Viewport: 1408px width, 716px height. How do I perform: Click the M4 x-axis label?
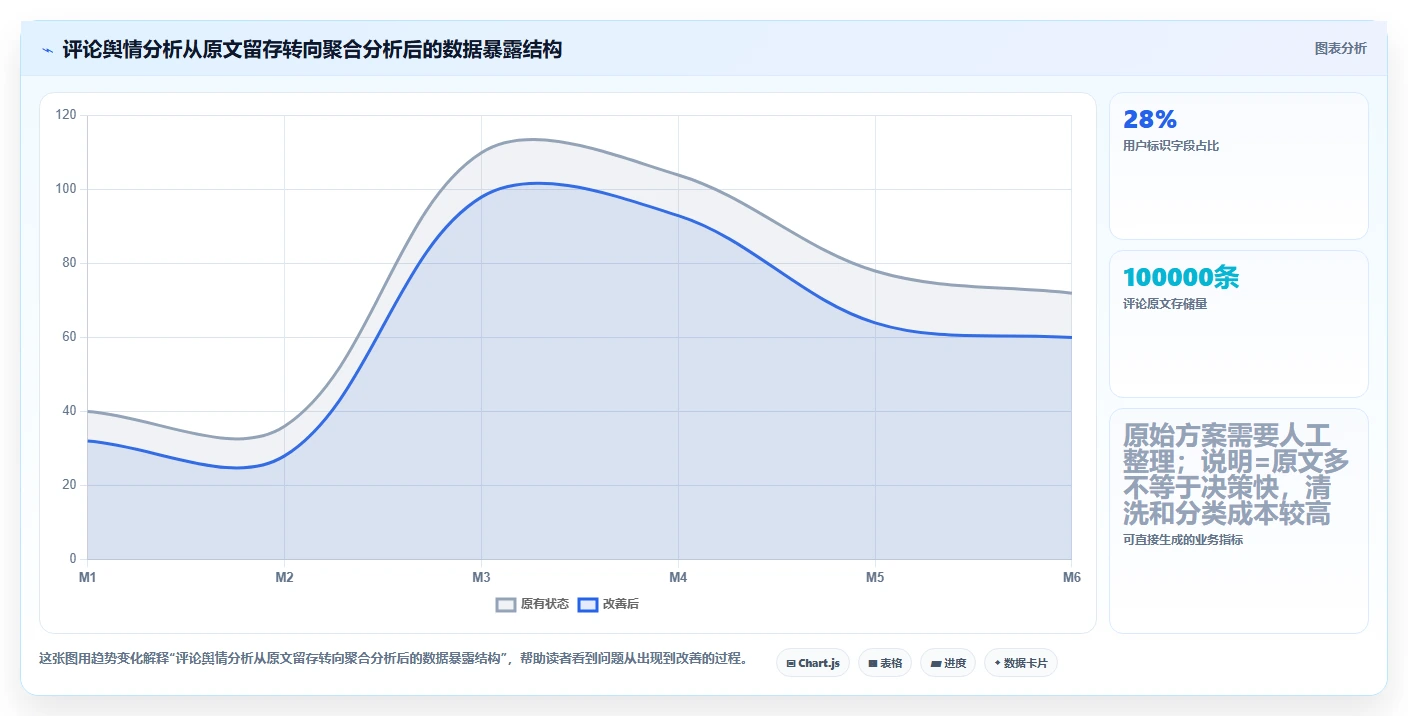pos(678,578)
